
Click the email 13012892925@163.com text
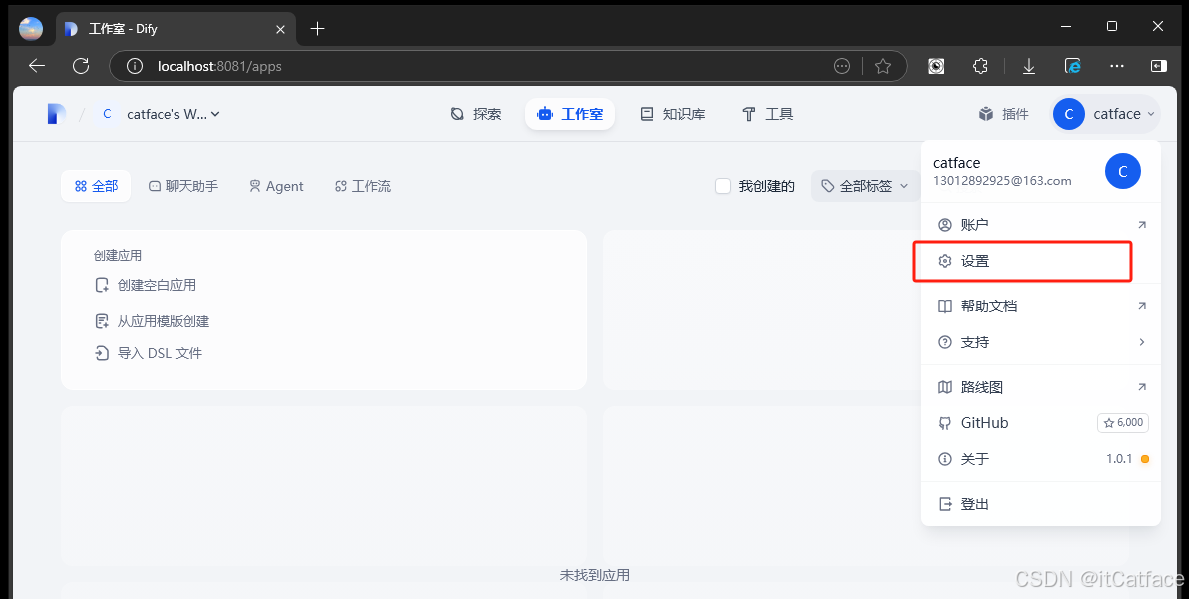click(x=1002, y=180)
